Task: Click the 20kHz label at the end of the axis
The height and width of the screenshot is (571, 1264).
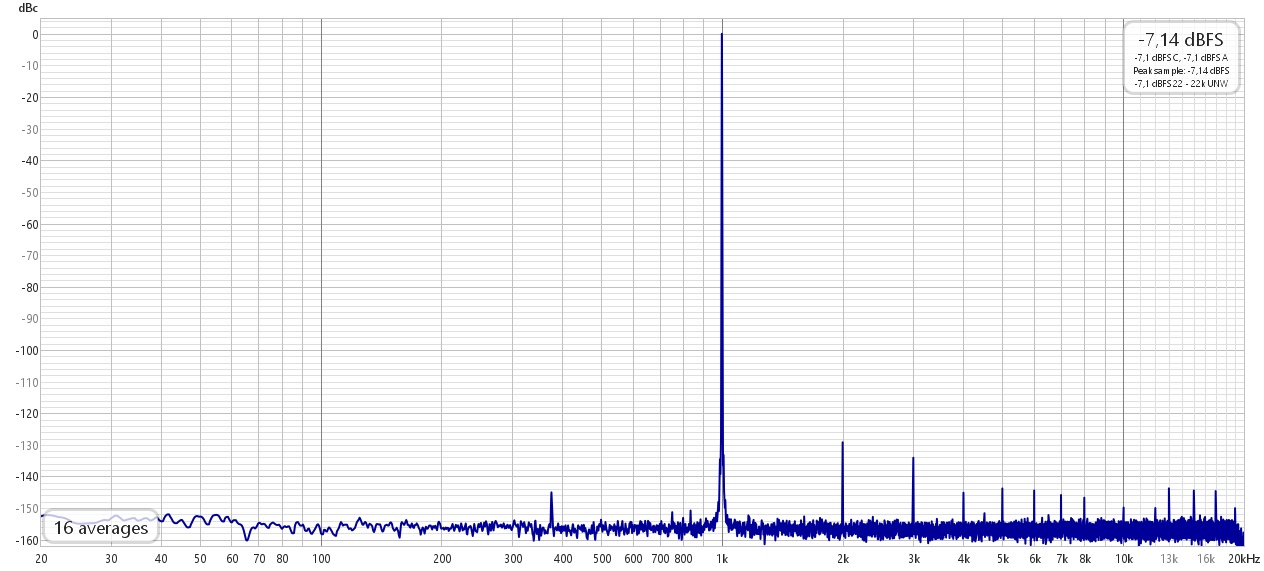Action: point(1243,559)
